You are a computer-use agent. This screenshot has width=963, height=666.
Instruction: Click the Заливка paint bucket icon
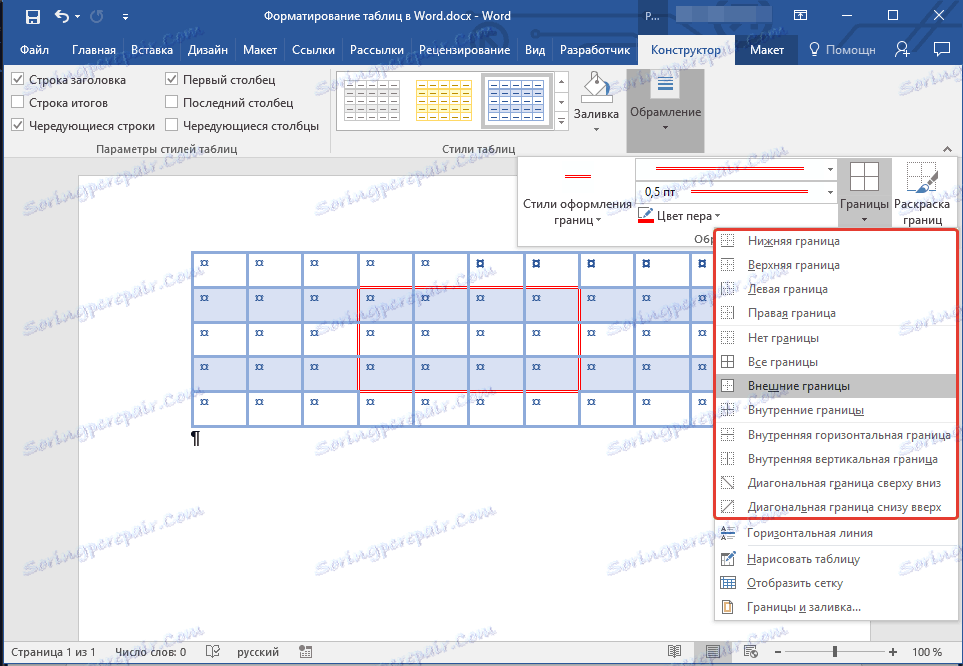point(596,88)
